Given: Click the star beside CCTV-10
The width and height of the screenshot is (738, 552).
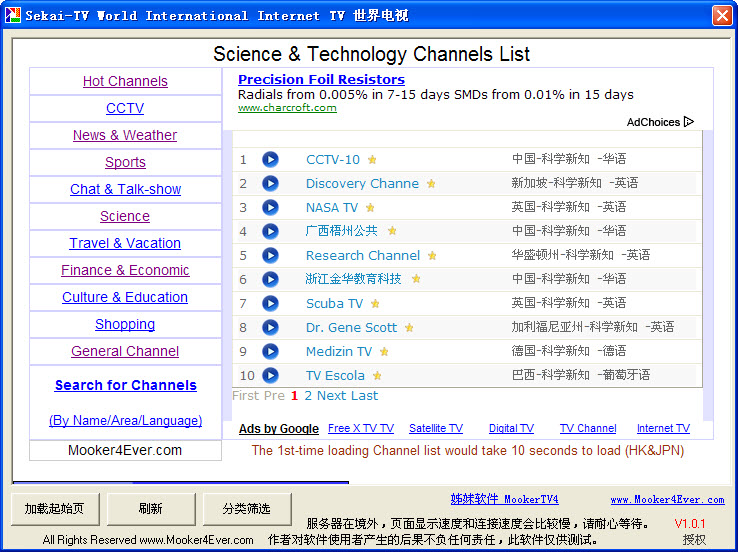Looking at the screenshot, I should (x=372, y=160).
